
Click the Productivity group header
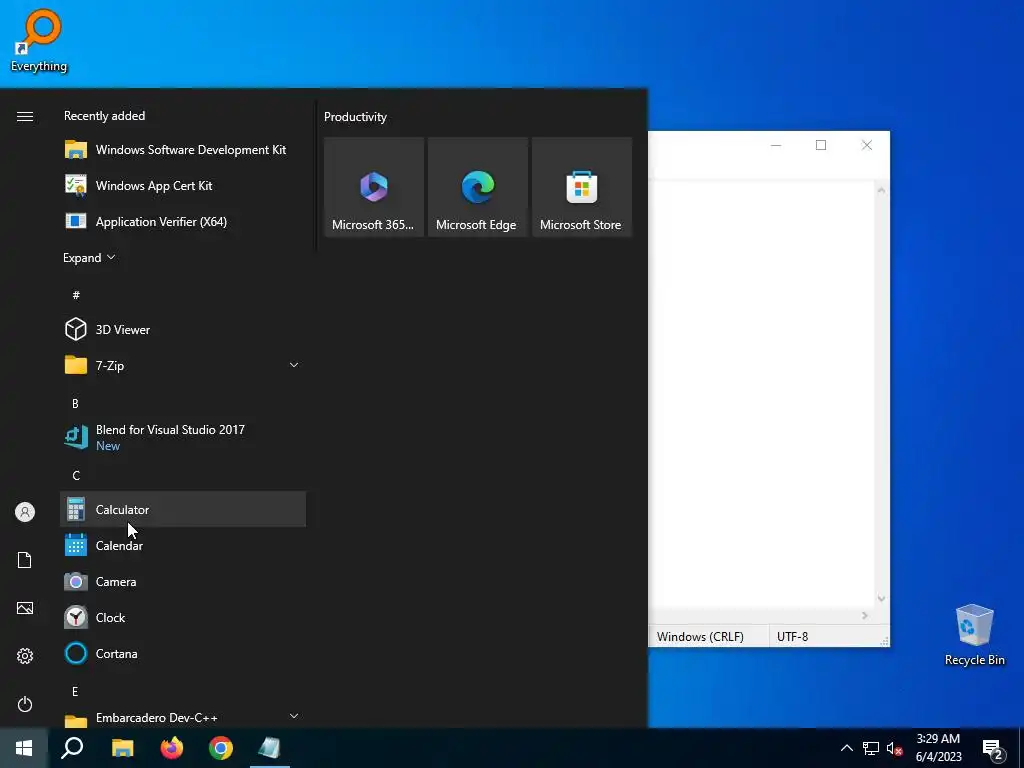click(x=355, y=117)
